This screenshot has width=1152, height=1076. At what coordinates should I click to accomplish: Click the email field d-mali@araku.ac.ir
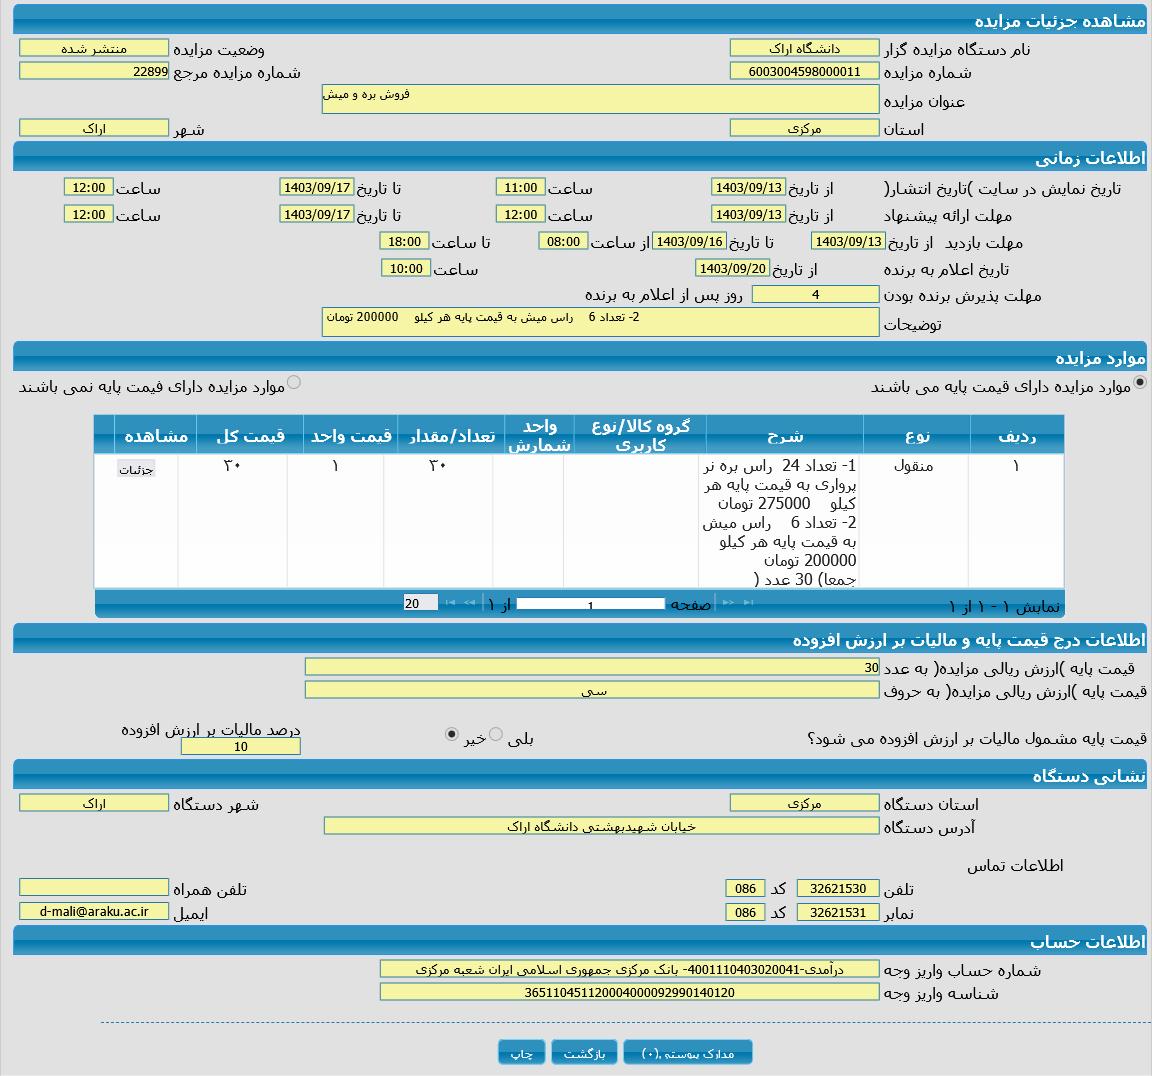tap(94, 911)
